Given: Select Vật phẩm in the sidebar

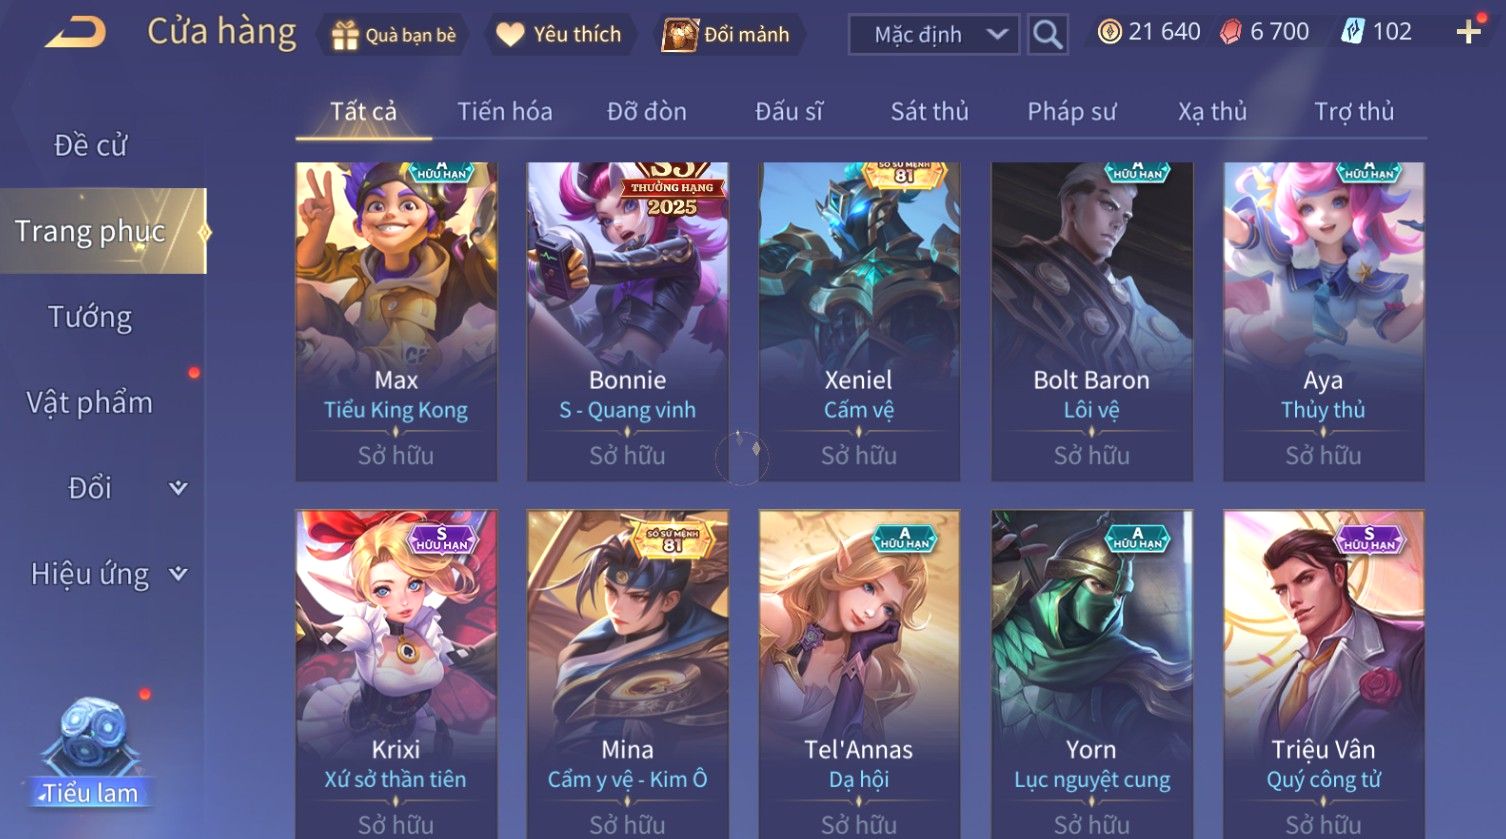Looking at the screenshot, I should (90, 402).
